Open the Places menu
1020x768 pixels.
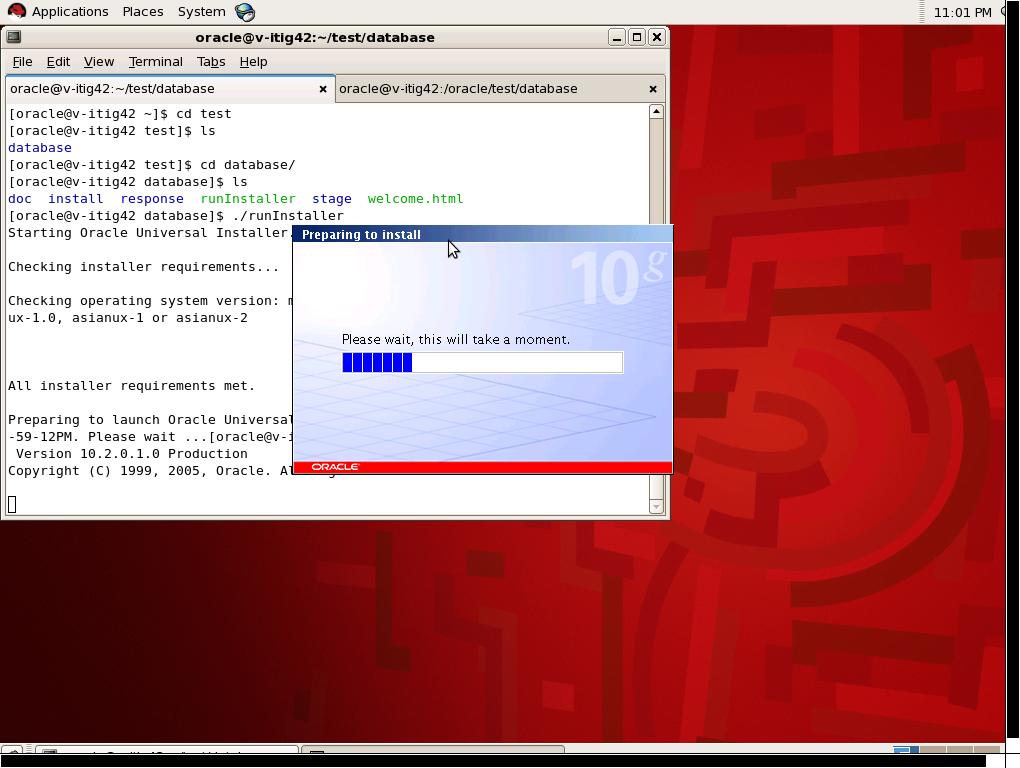coord(142,12)
